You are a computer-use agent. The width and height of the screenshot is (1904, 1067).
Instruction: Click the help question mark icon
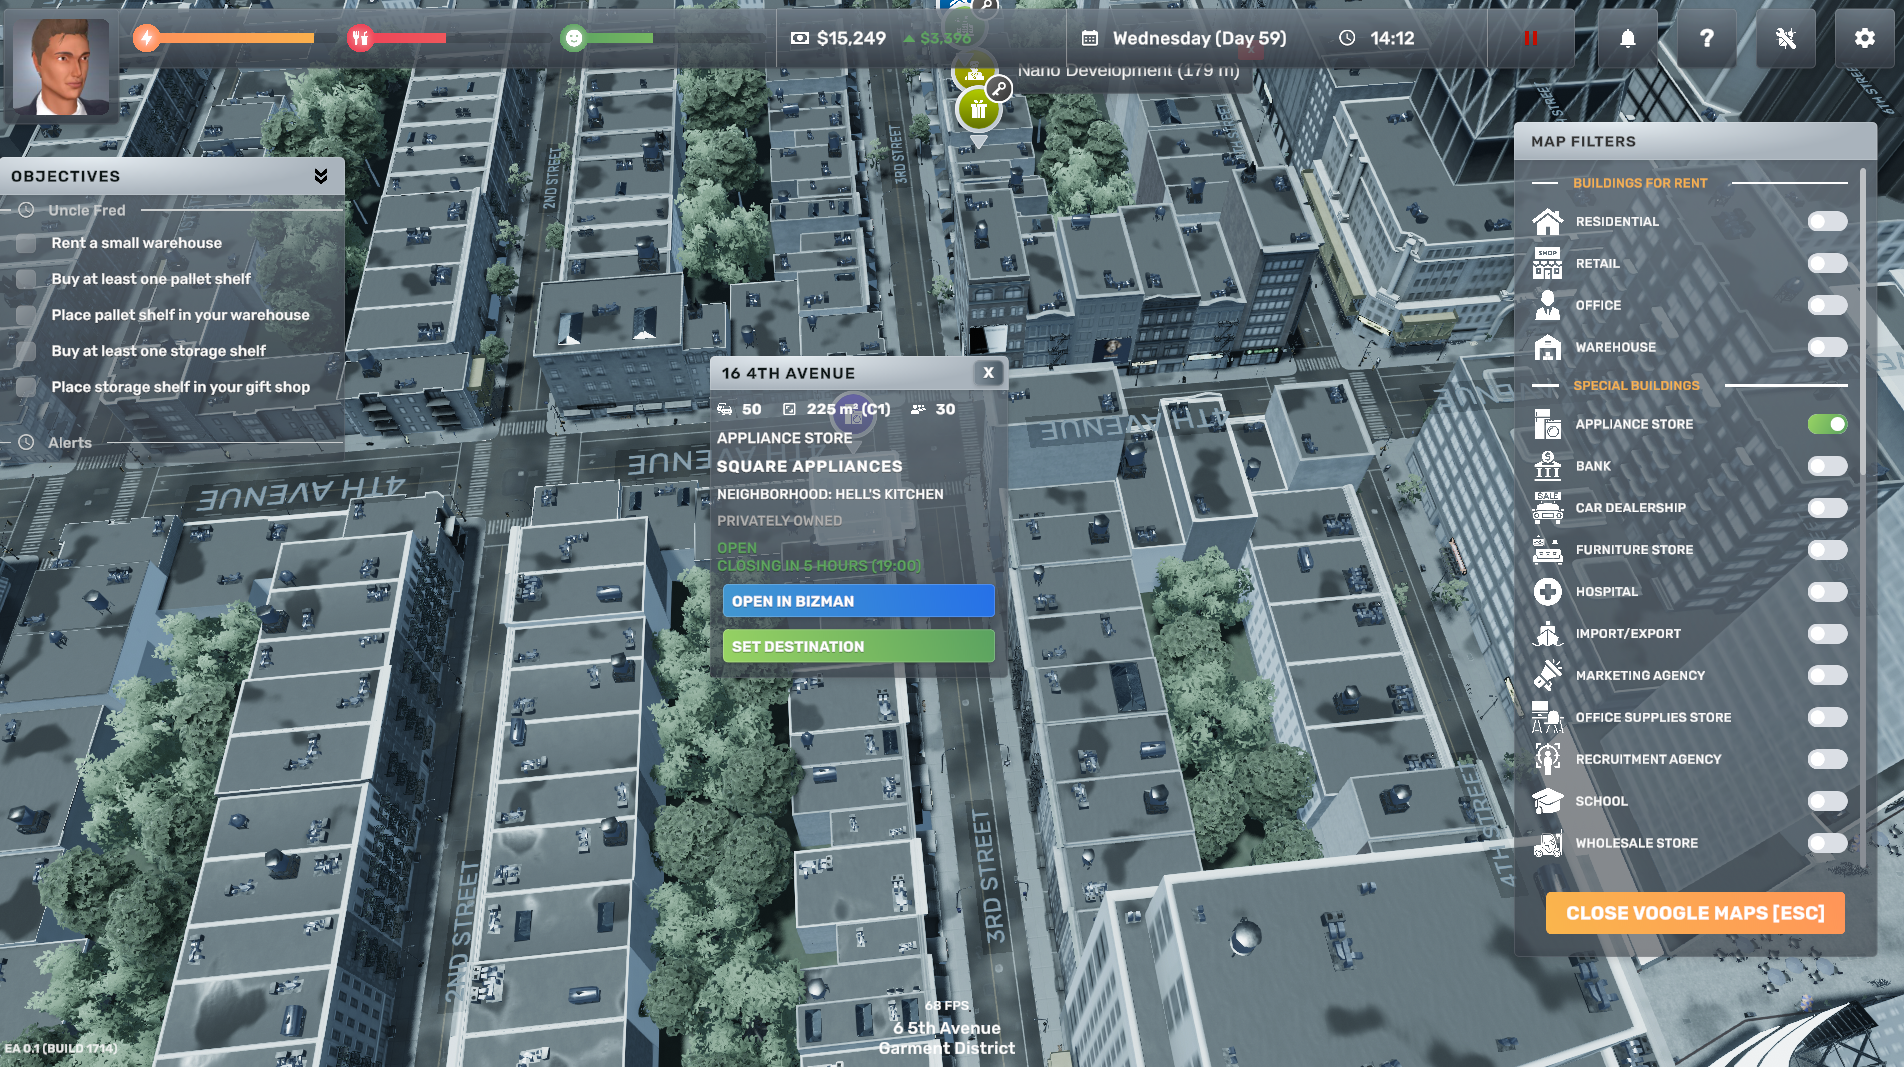click(1706, 38)
